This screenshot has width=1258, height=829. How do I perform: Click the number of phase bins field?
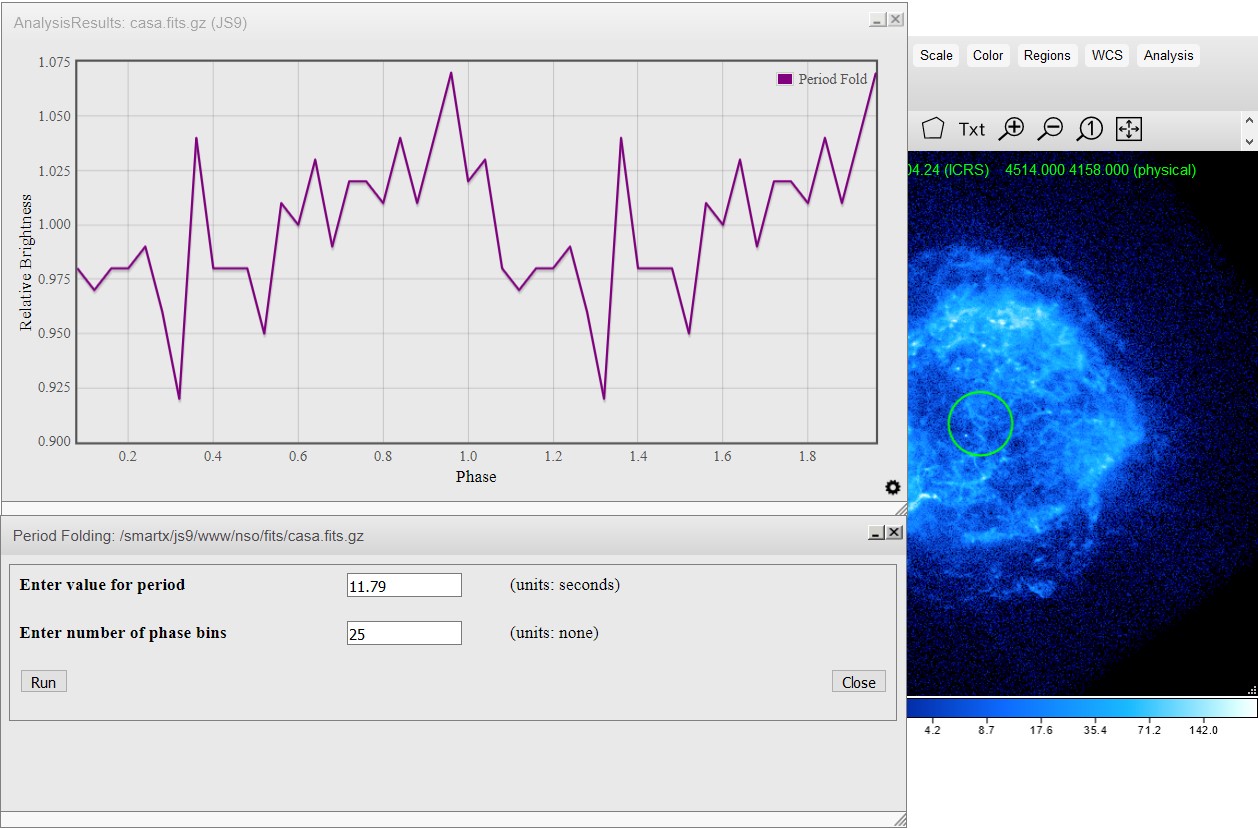pos(404,633)
